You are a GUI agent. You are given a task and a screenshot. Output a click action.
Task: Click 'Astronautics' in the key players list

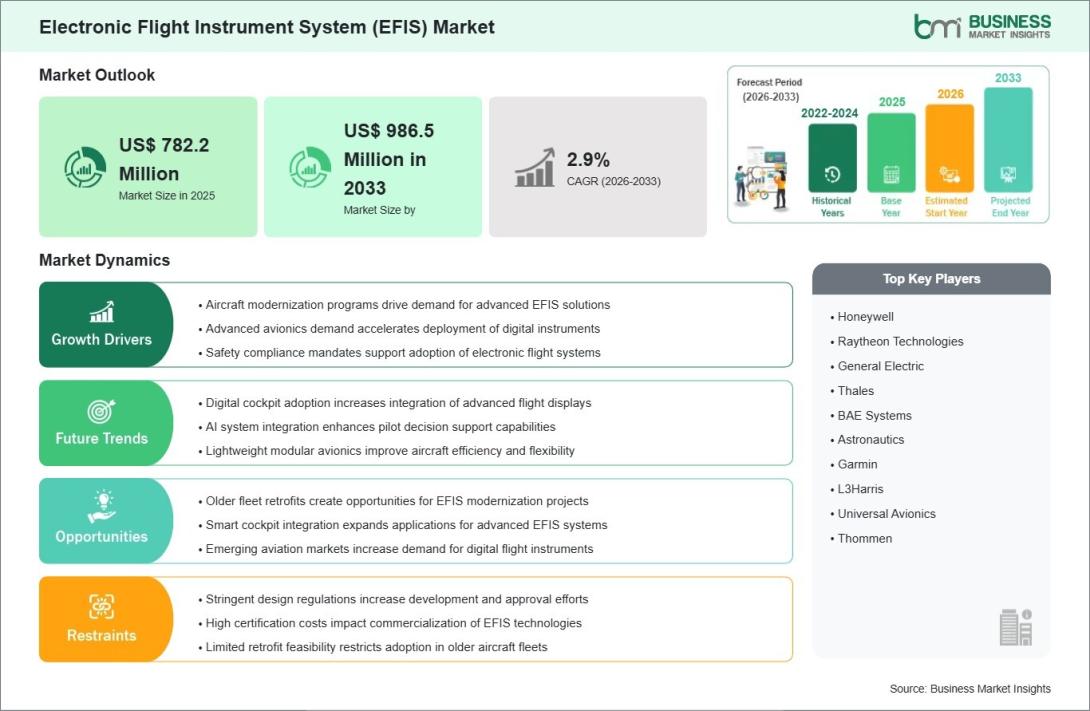[871, 440]
